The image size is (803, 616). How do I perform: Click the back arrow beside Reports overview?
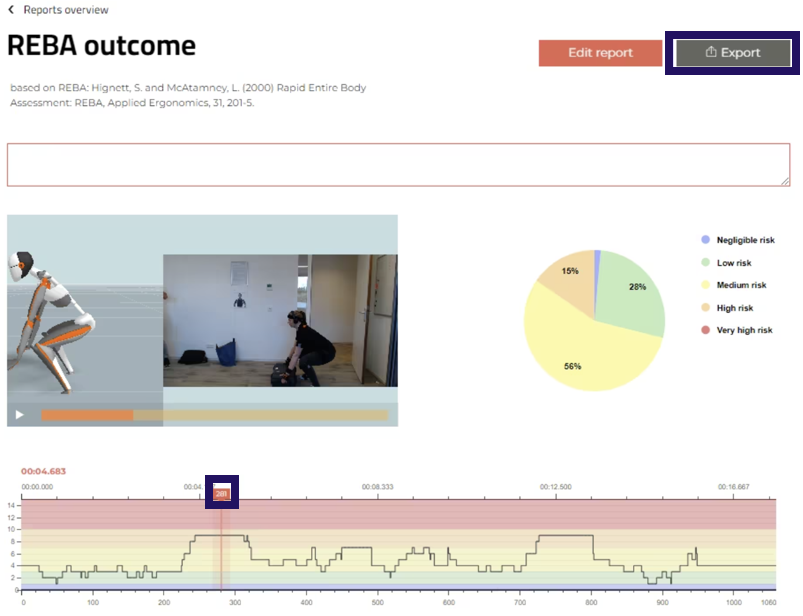[x=12, y=11]
